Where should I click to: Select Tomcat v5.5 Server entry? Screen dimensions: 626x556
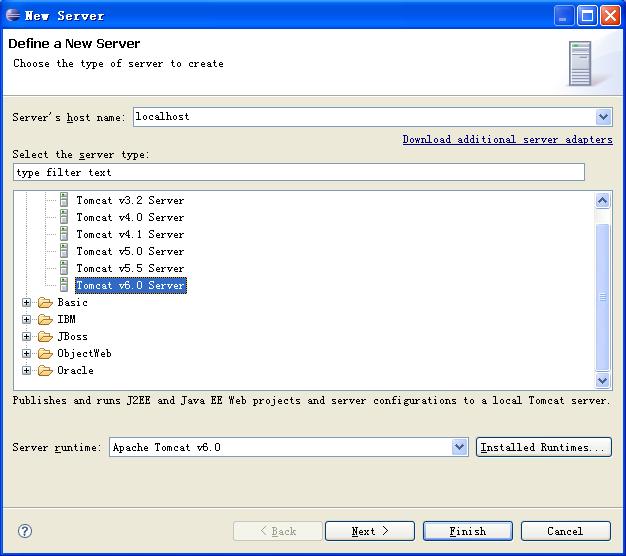pyautogui.click(x=130, y=268)
